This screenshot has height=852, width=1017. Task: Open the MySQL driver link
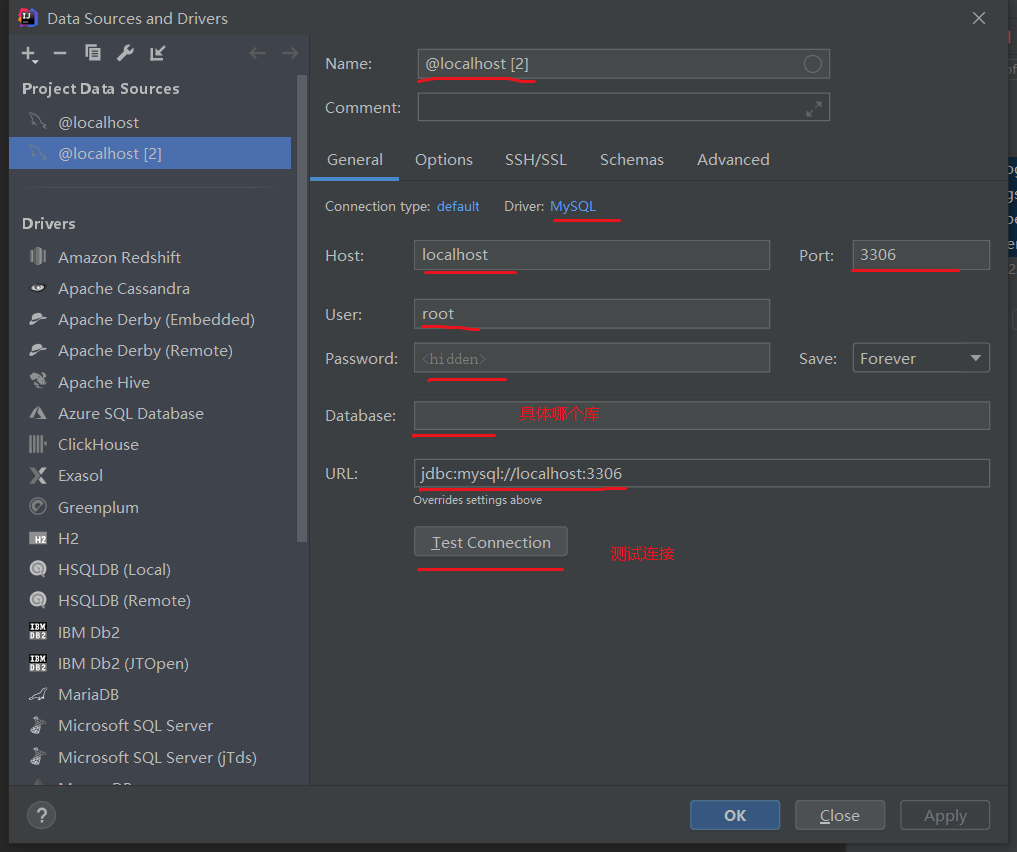(573, 206)
